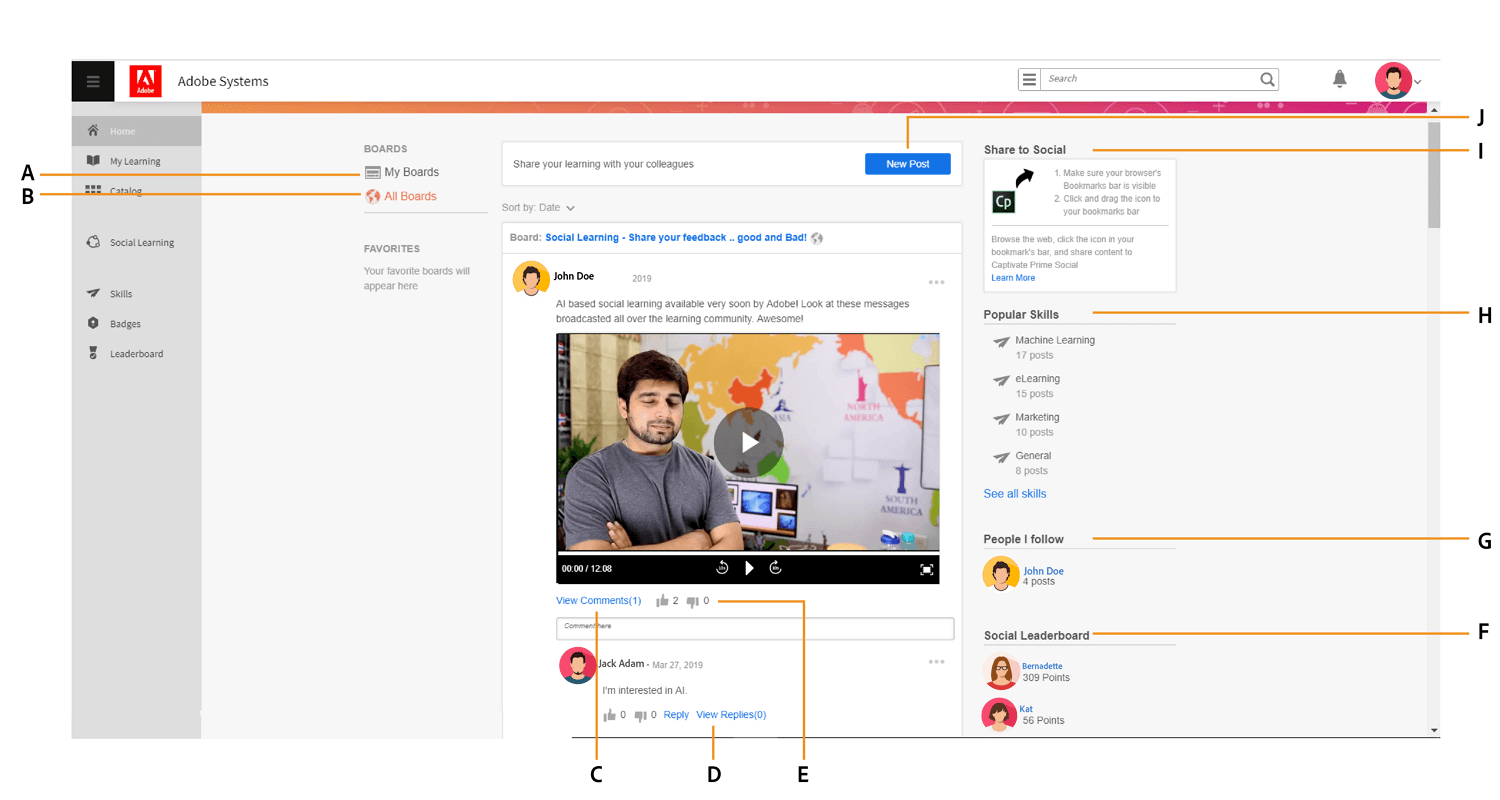This screenshot has width=1500, height=800.
Task: Dislike Jack Adam's comment
Action: tap(640, 715)
